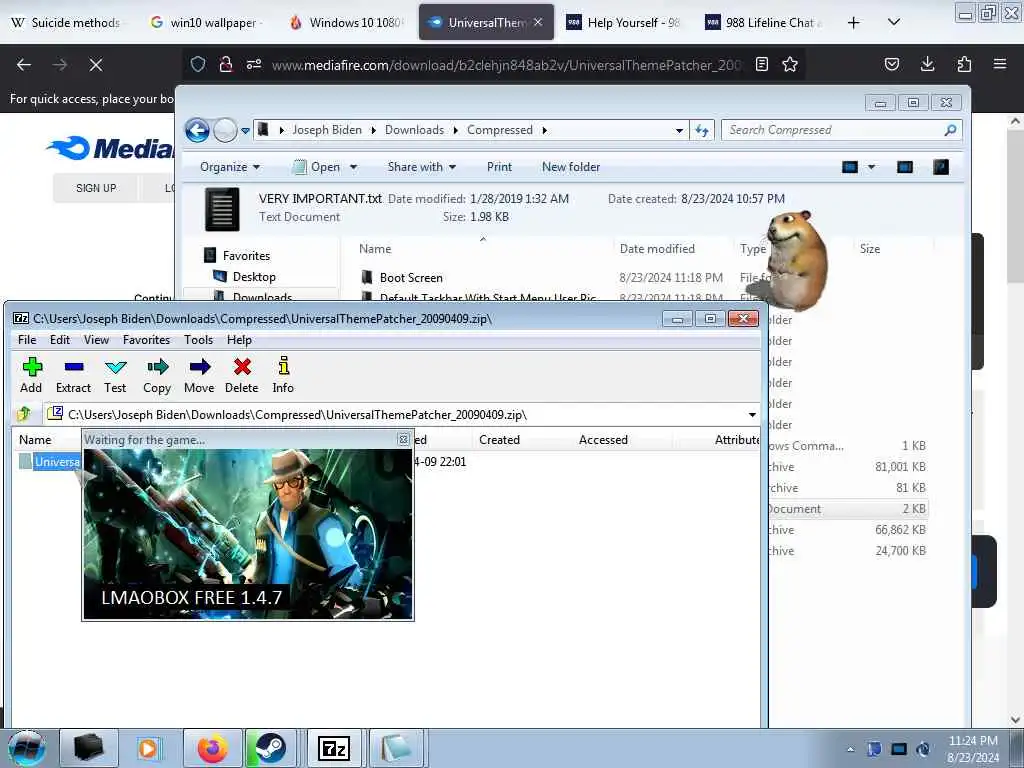This screenshot has height=768, width=1024.
Task: Run Test on the archive in 7-Zip
Action: click(x=116, y=367)
